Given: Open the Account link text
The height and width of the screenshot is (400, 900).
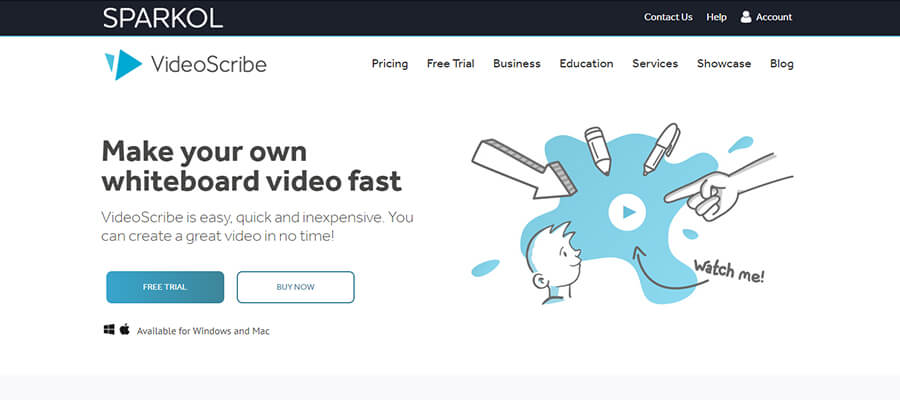Looking at the screenshot, I should tap(774, 17).
